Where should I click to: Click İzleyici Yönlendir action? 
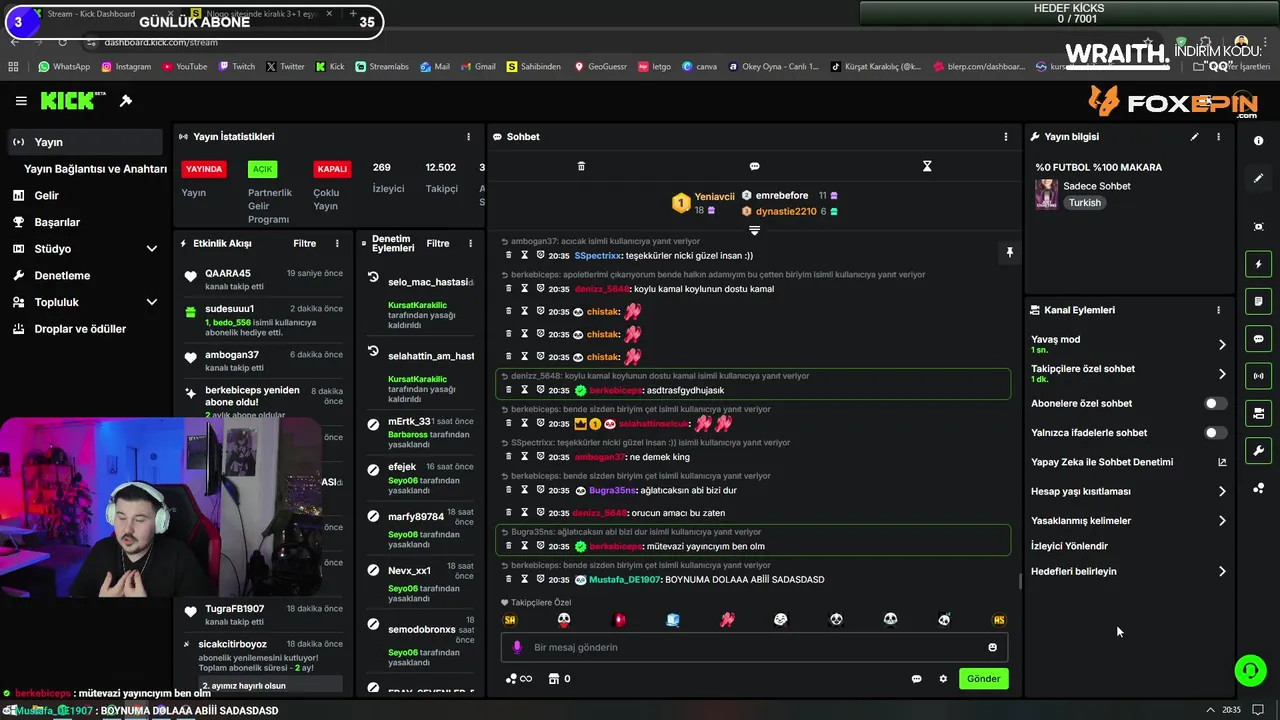click(1069, 546)
